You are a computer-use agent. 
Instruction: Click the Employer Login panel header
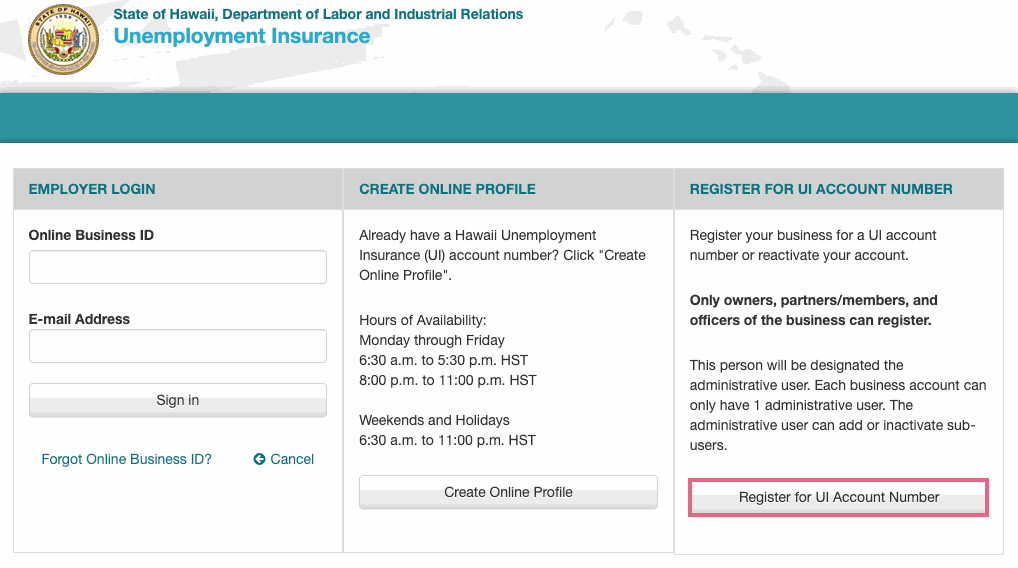(x=178, y=189)
